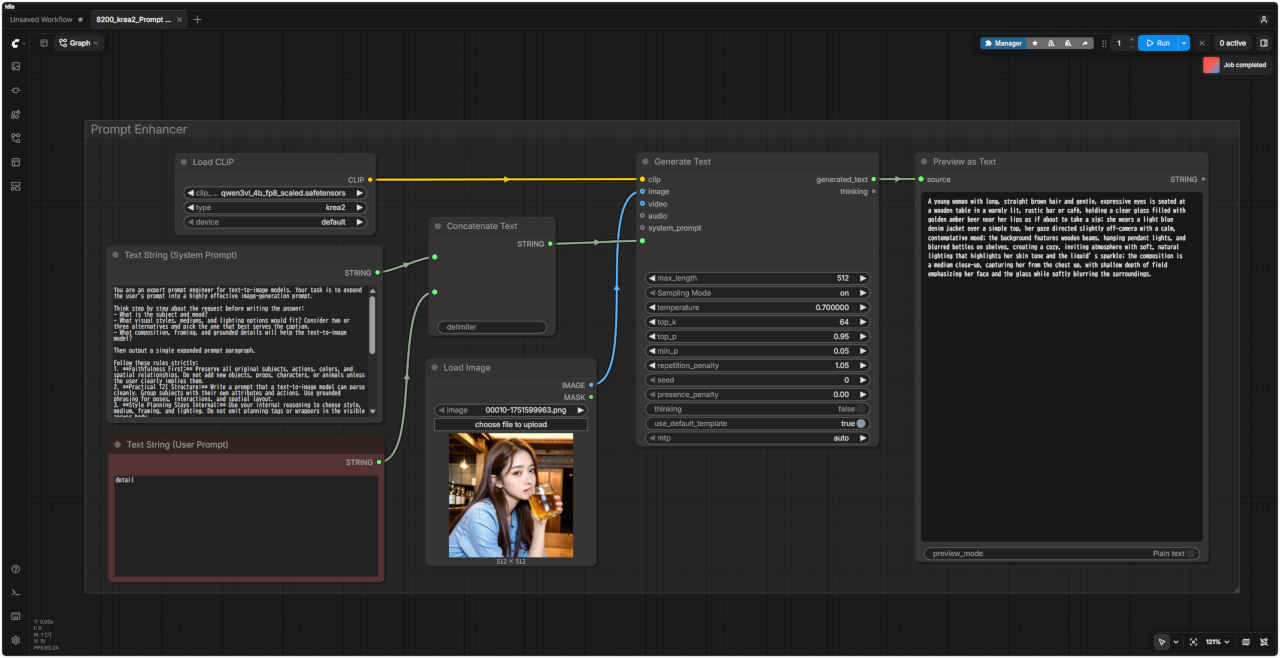Open the help icon in left sidebar

coord(16,569)
